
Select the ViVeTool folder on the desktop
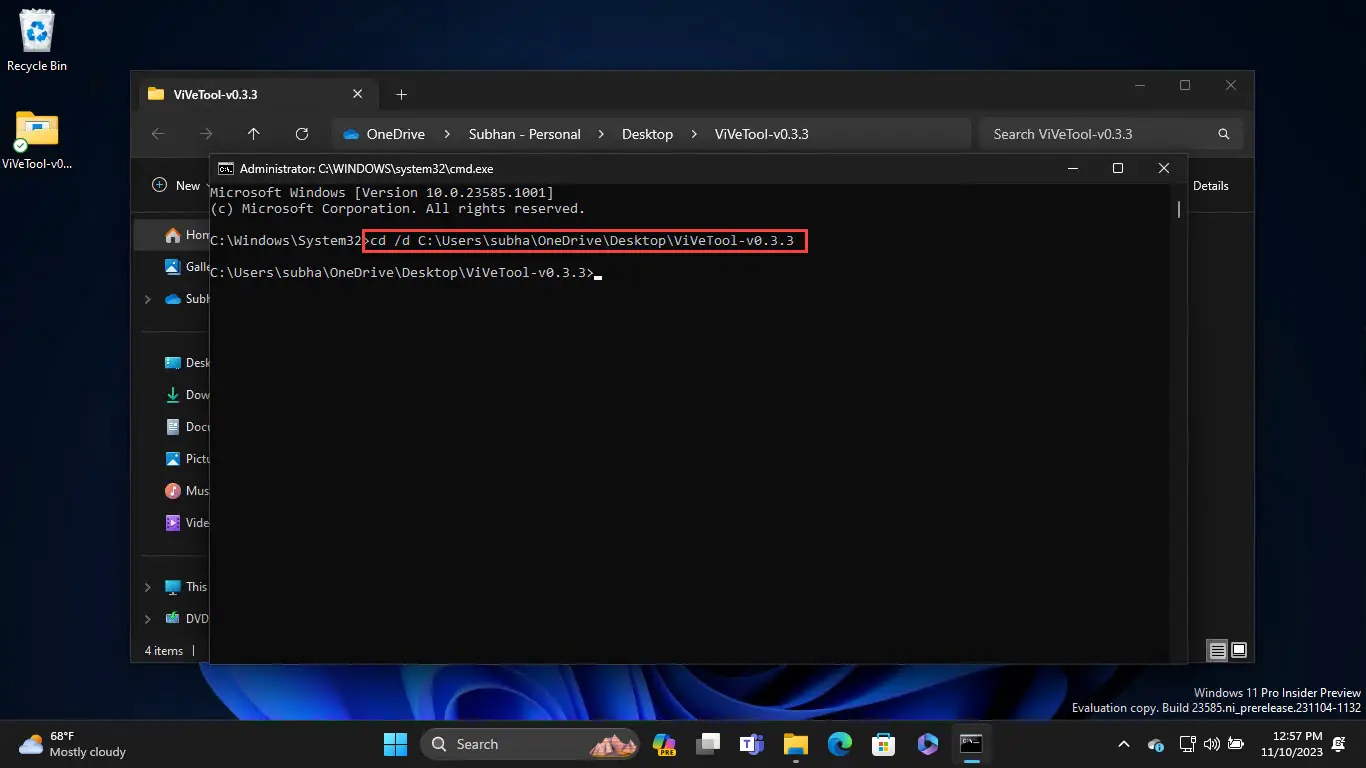tap(37, 140)
